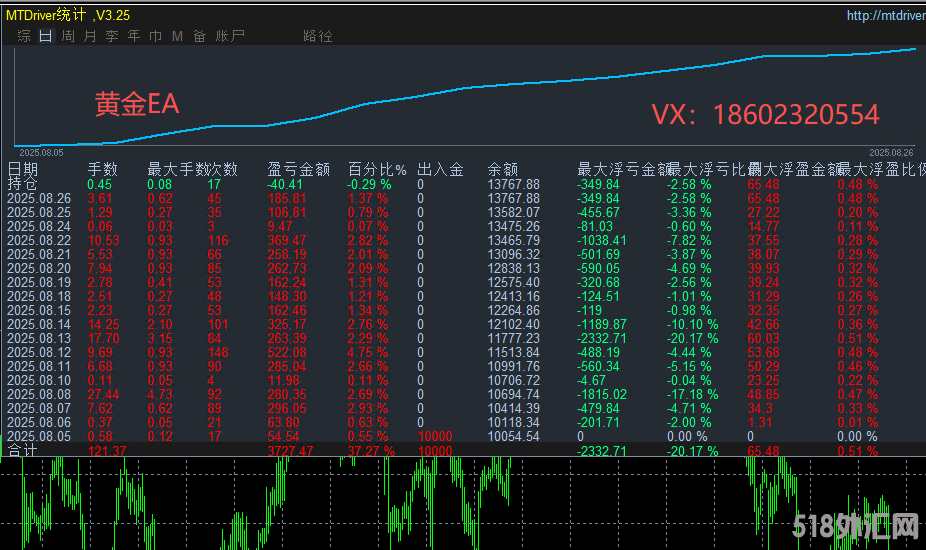
Task: Open the 备 tab
Action: tap(200, 36)
